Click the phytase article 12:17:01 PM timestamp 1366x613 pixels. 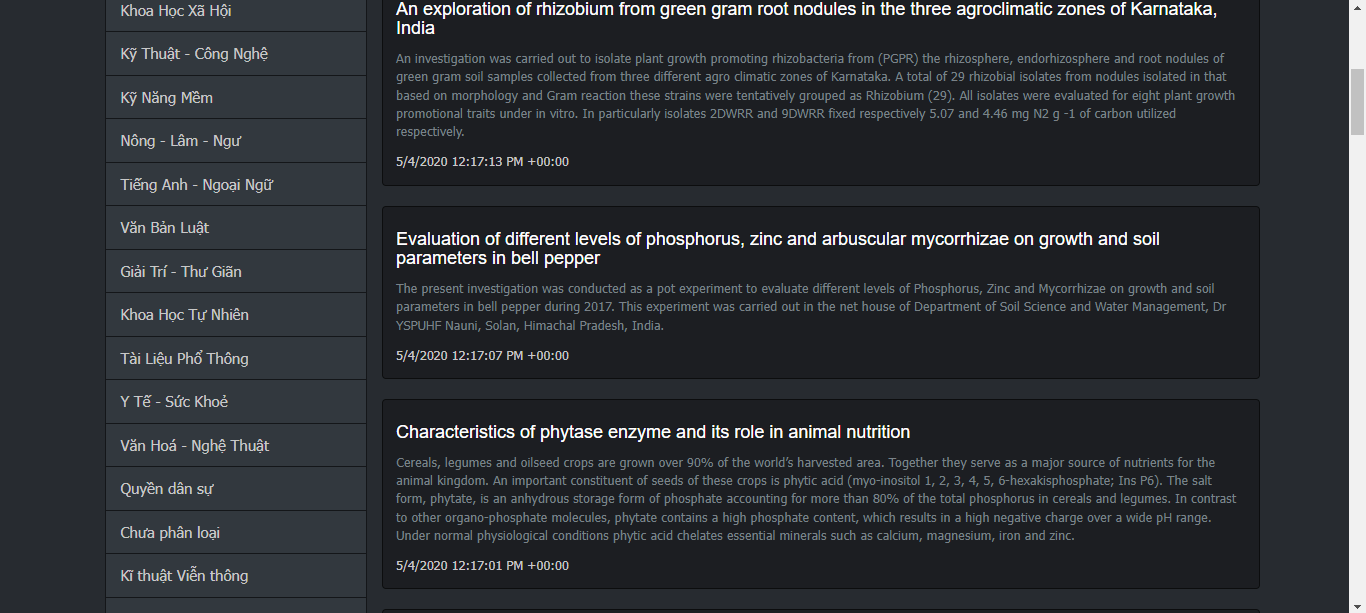click(482, 566)
